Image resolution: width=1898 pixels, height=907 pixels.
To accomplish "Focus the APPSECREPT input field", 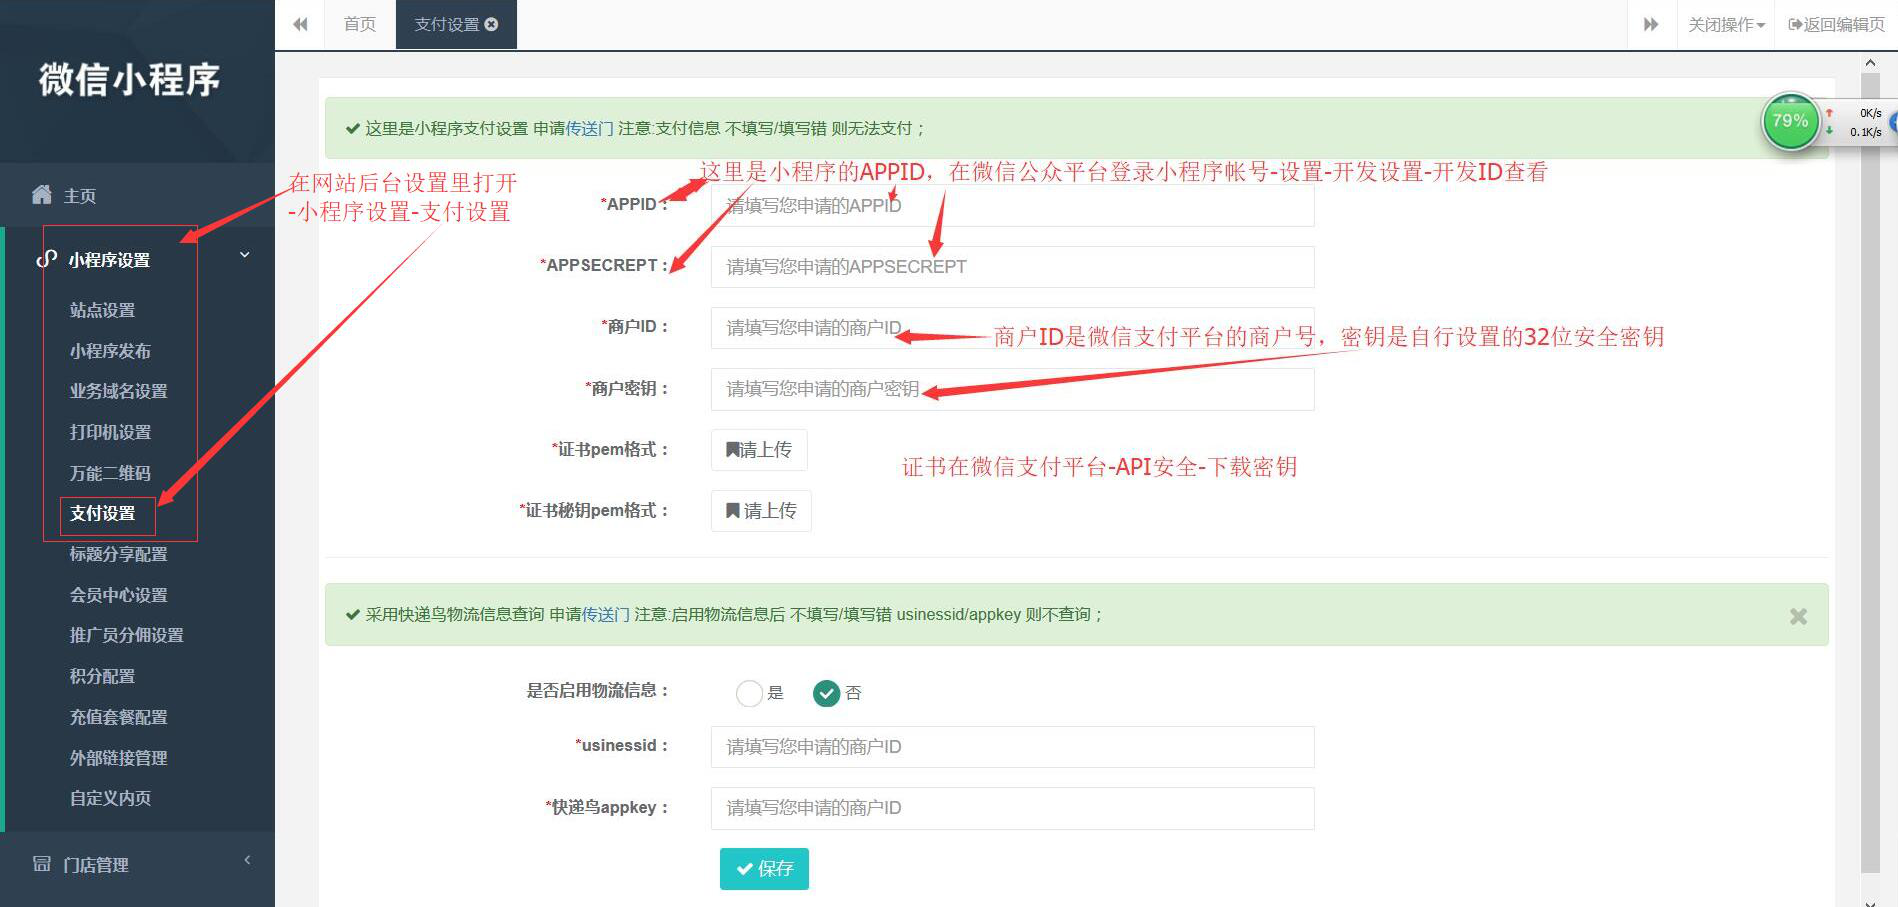I will point(1012,267).
